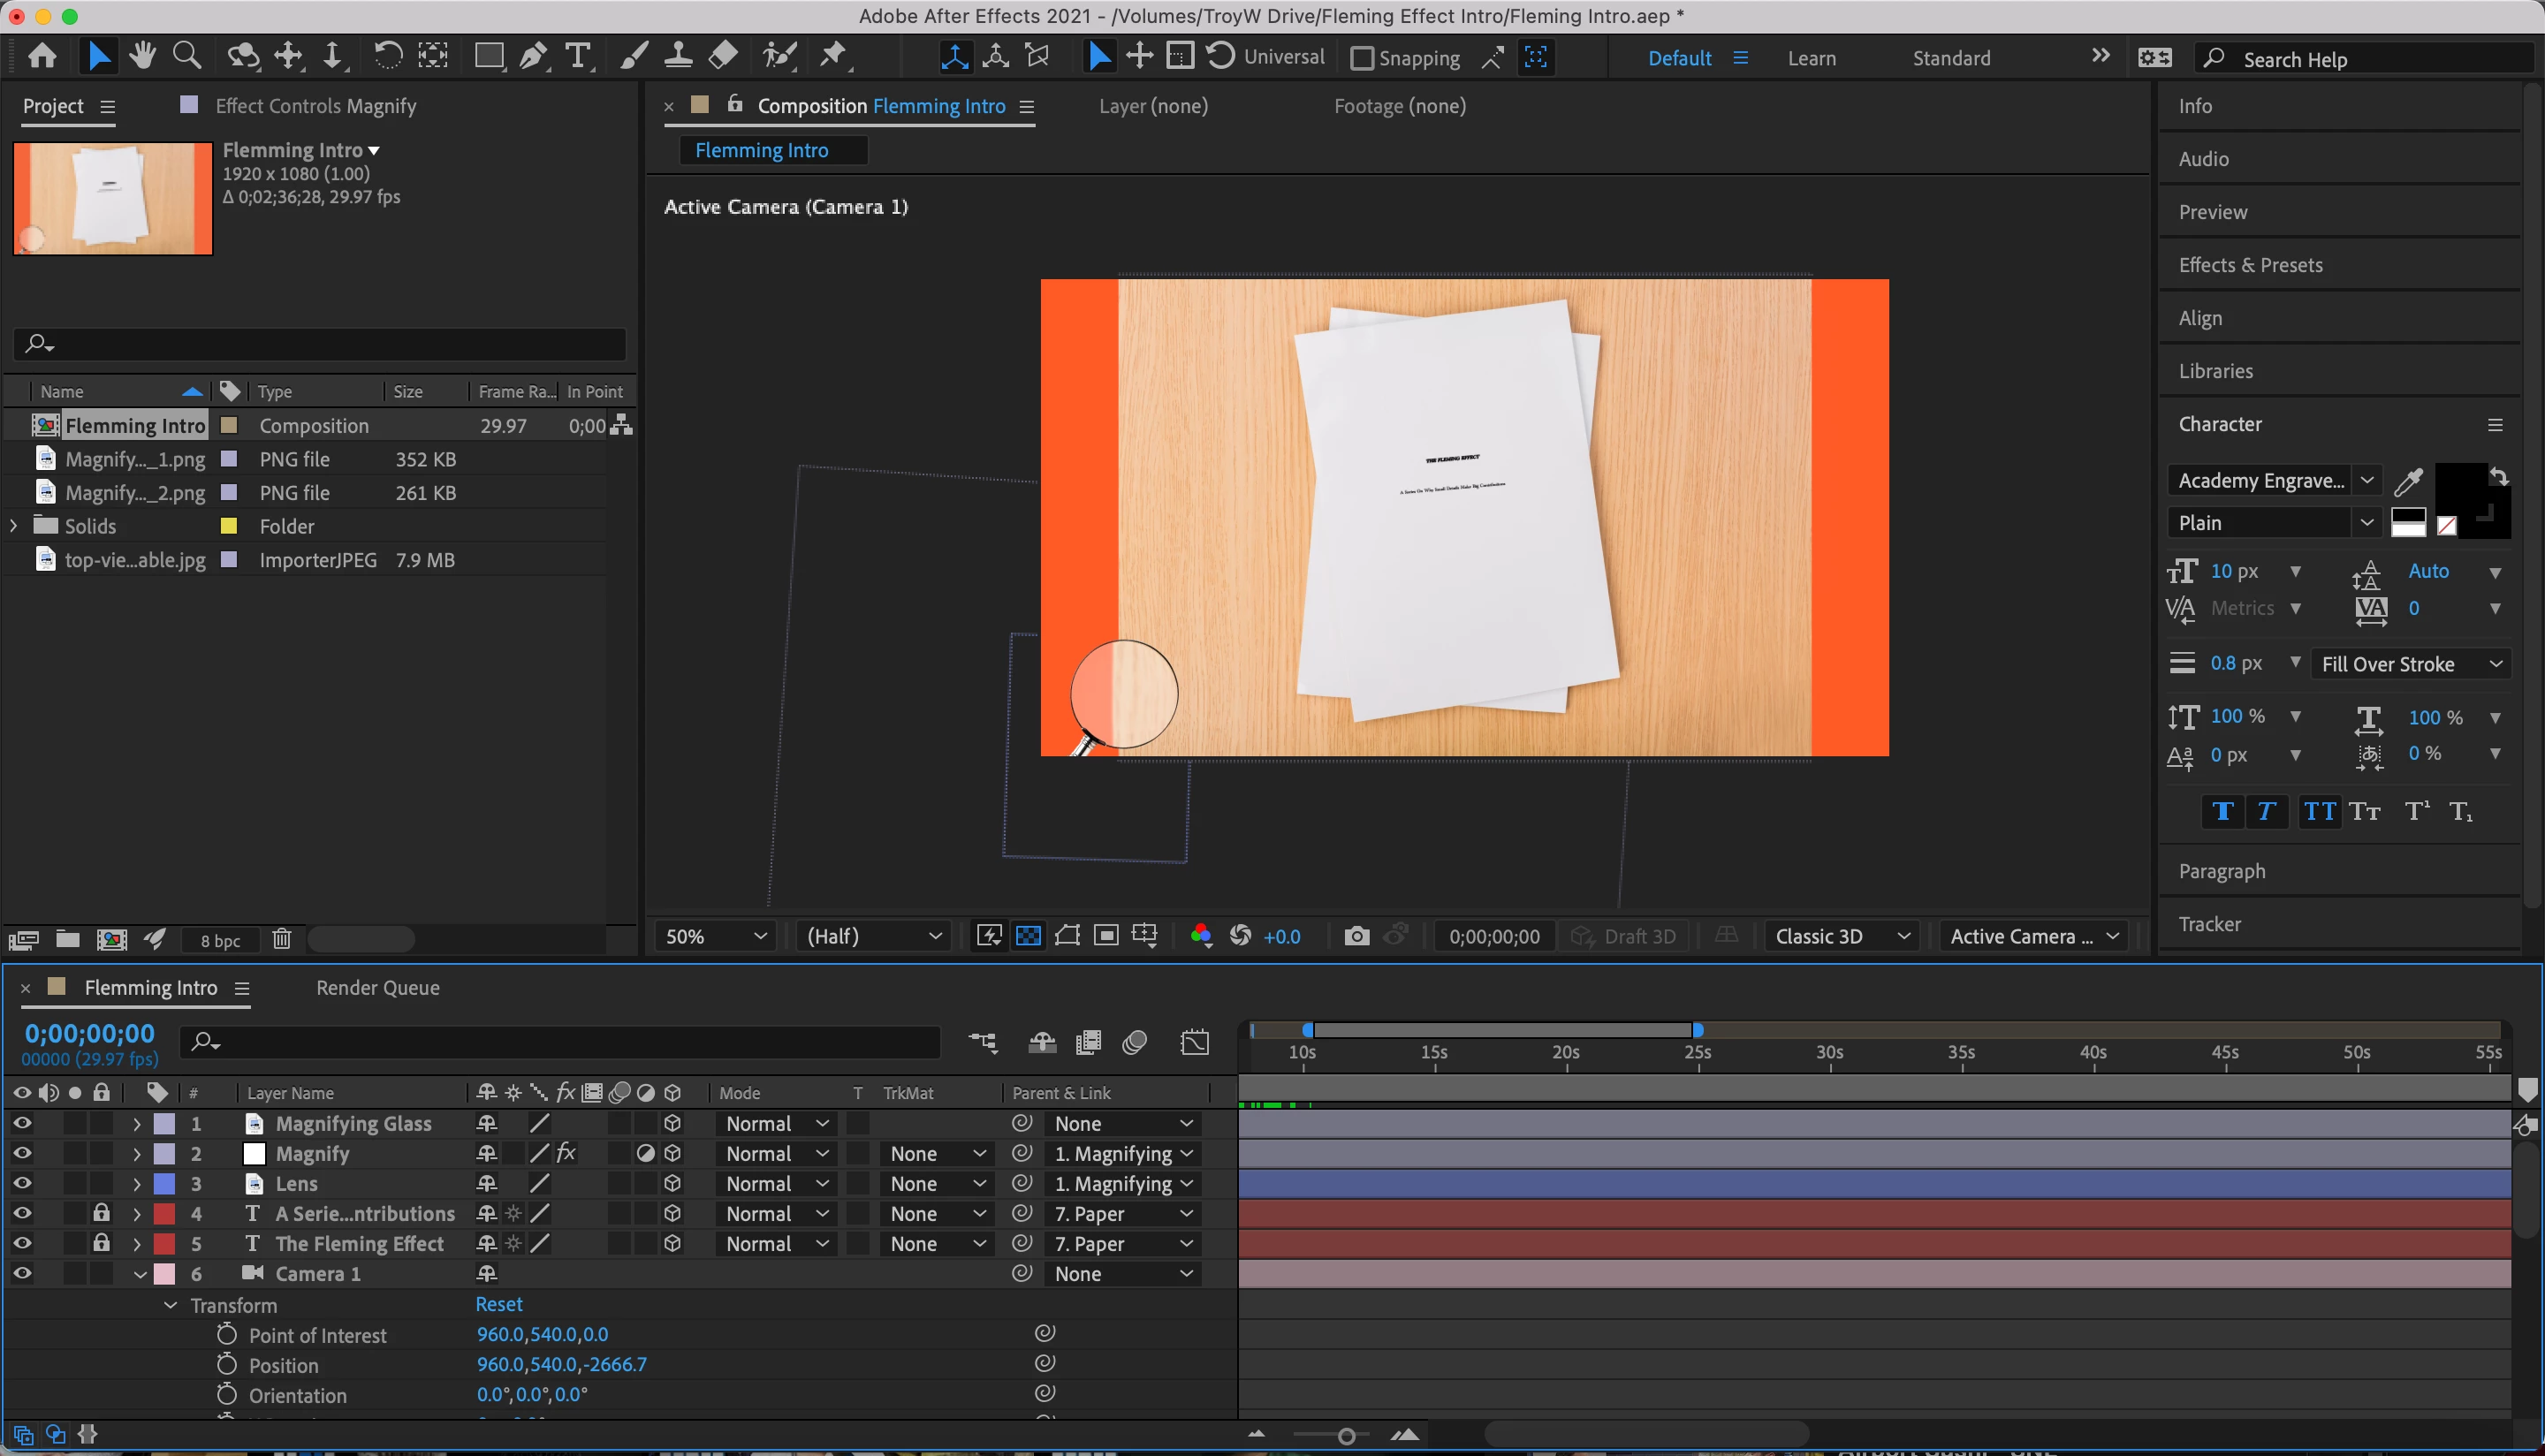Image resolution: width=2545 pixels, height=1456 pixels.
Task: Expand the Solids folder
Action: (14, 526)
